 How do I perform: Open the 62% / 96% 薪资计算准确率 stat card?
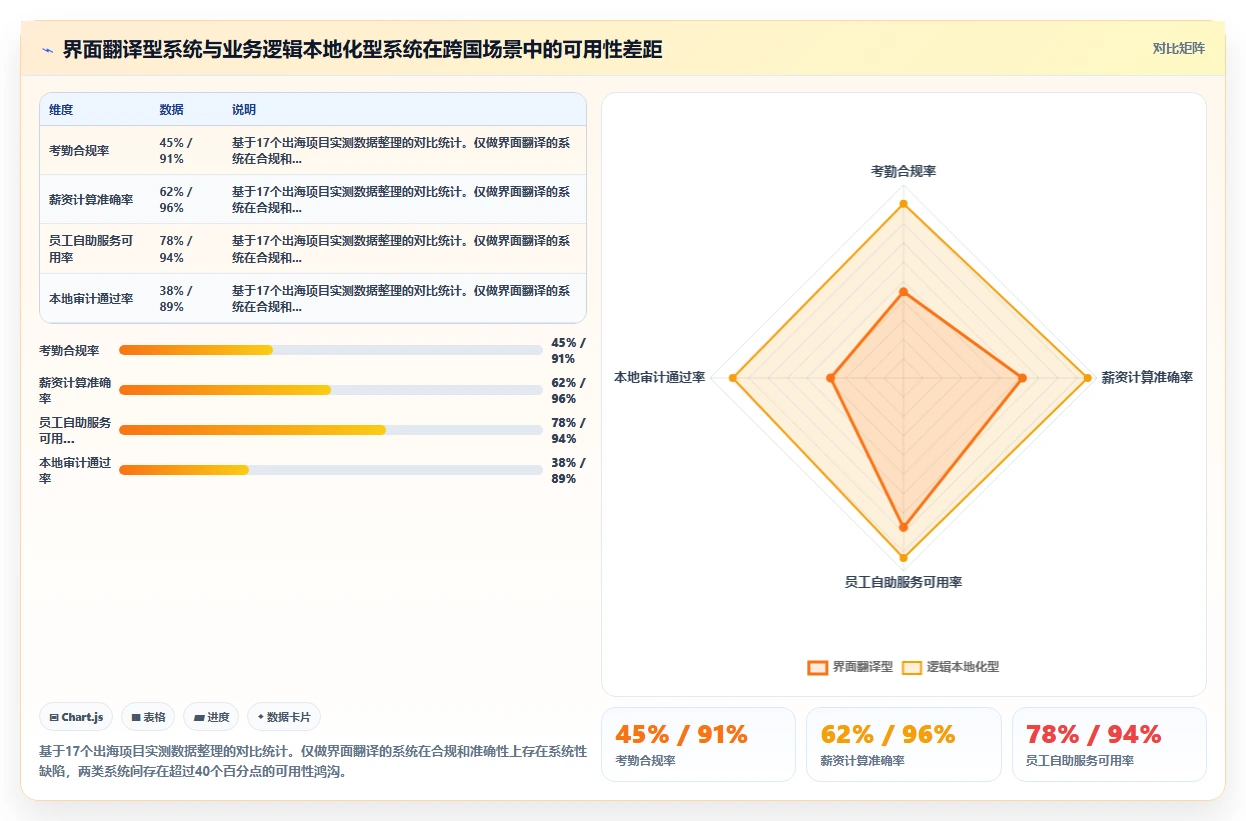pyautogui.click(x=903, y=744)
